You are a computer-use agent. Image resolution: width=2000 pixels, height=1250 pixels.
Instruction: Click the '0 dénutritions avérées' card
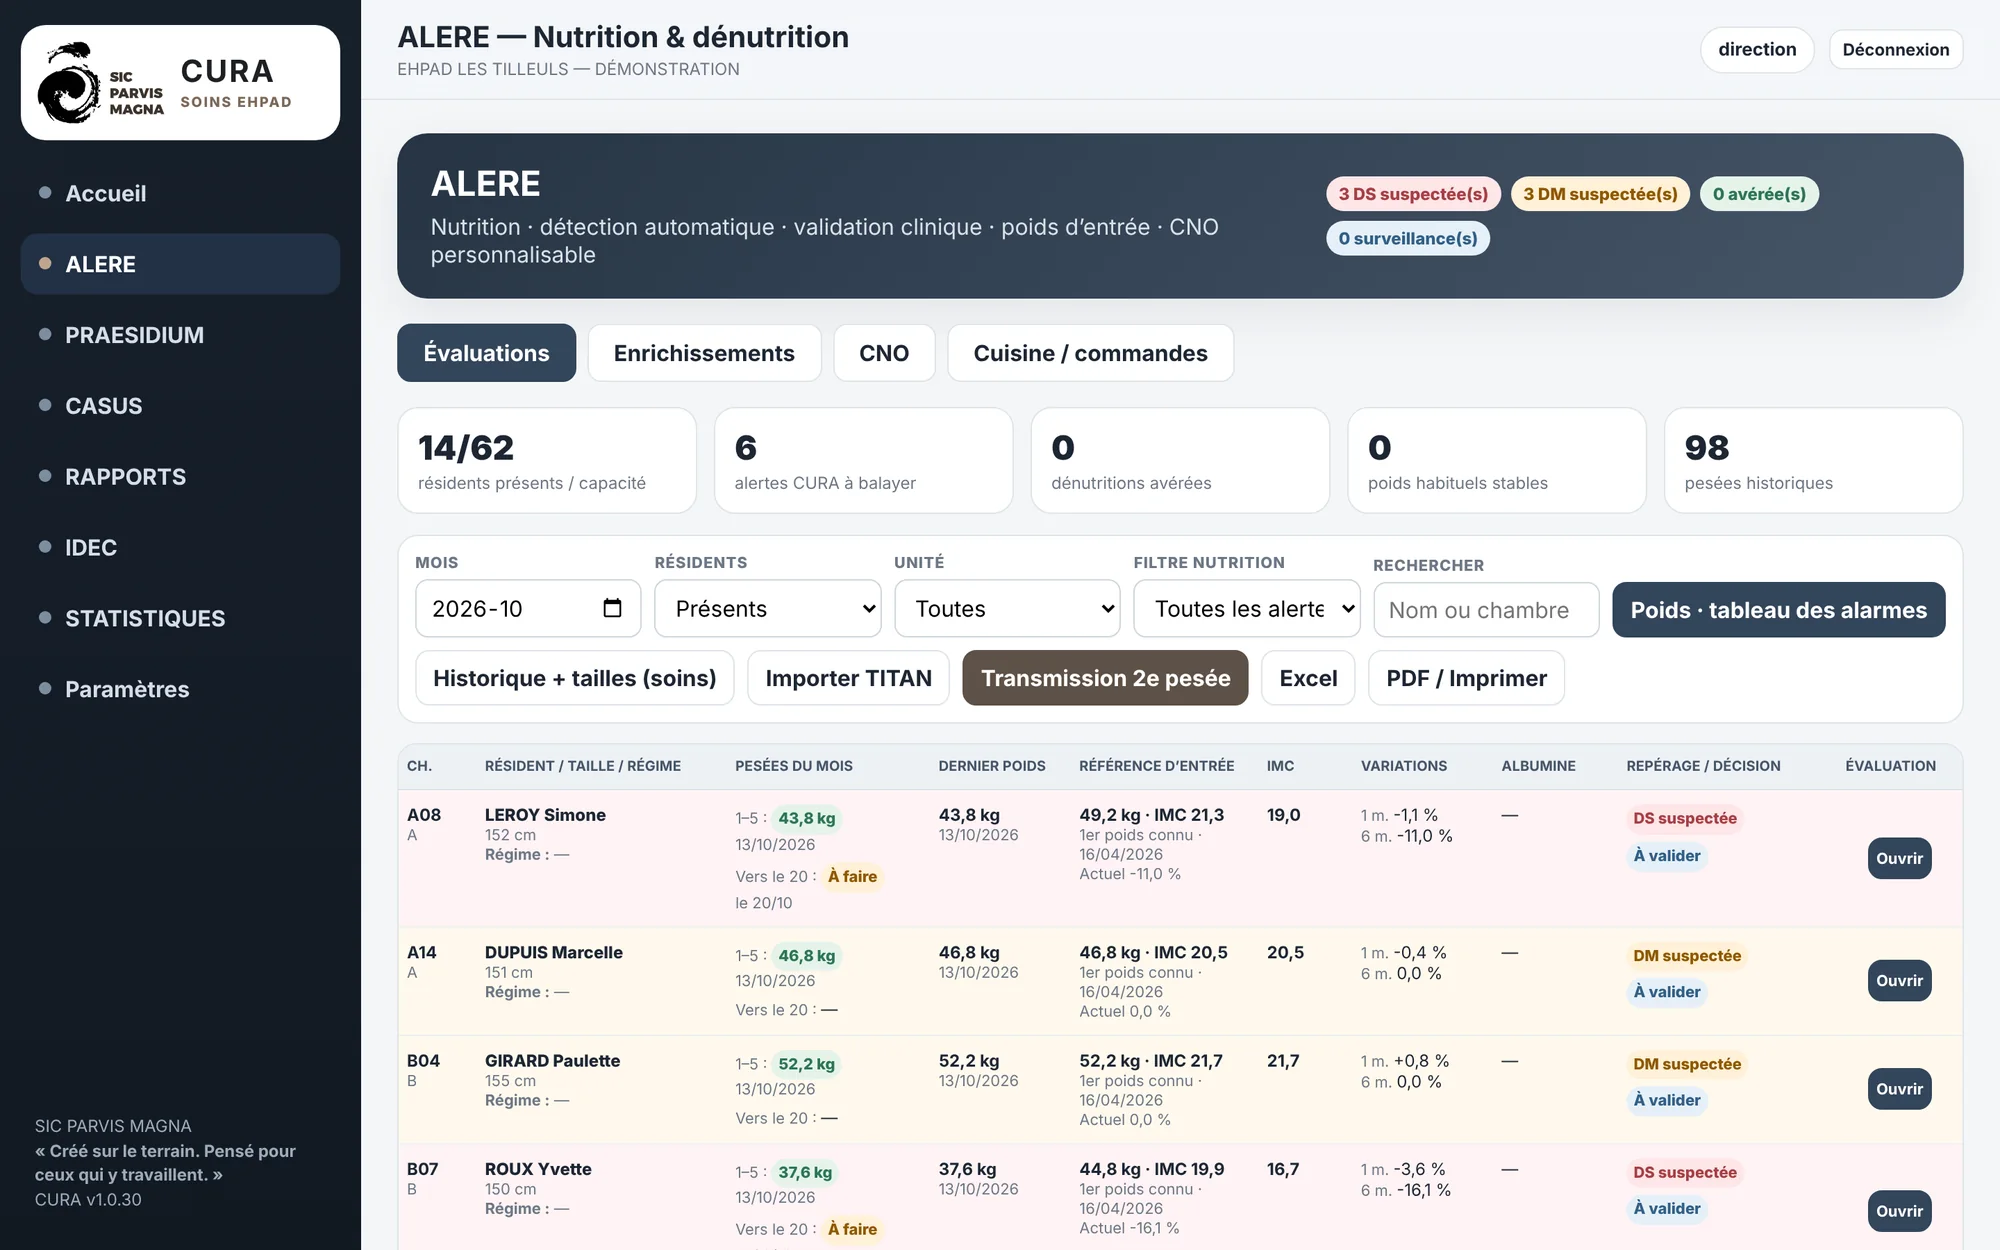tap(1180, 461)
